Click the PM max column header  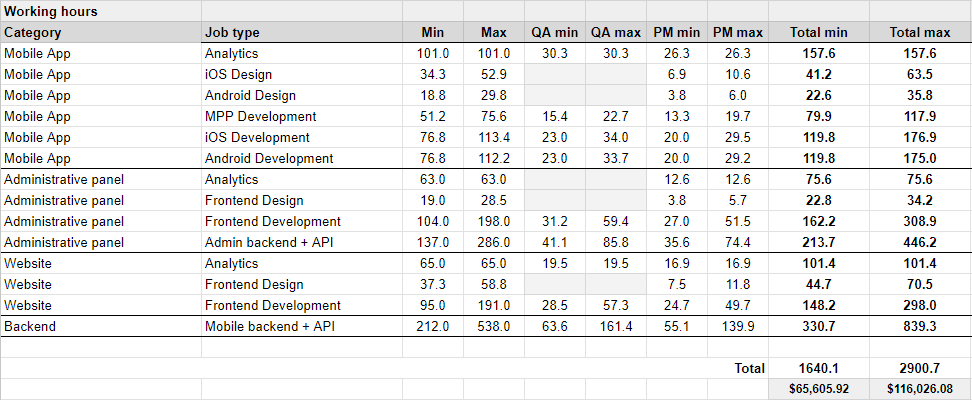(x=738, y=32)
